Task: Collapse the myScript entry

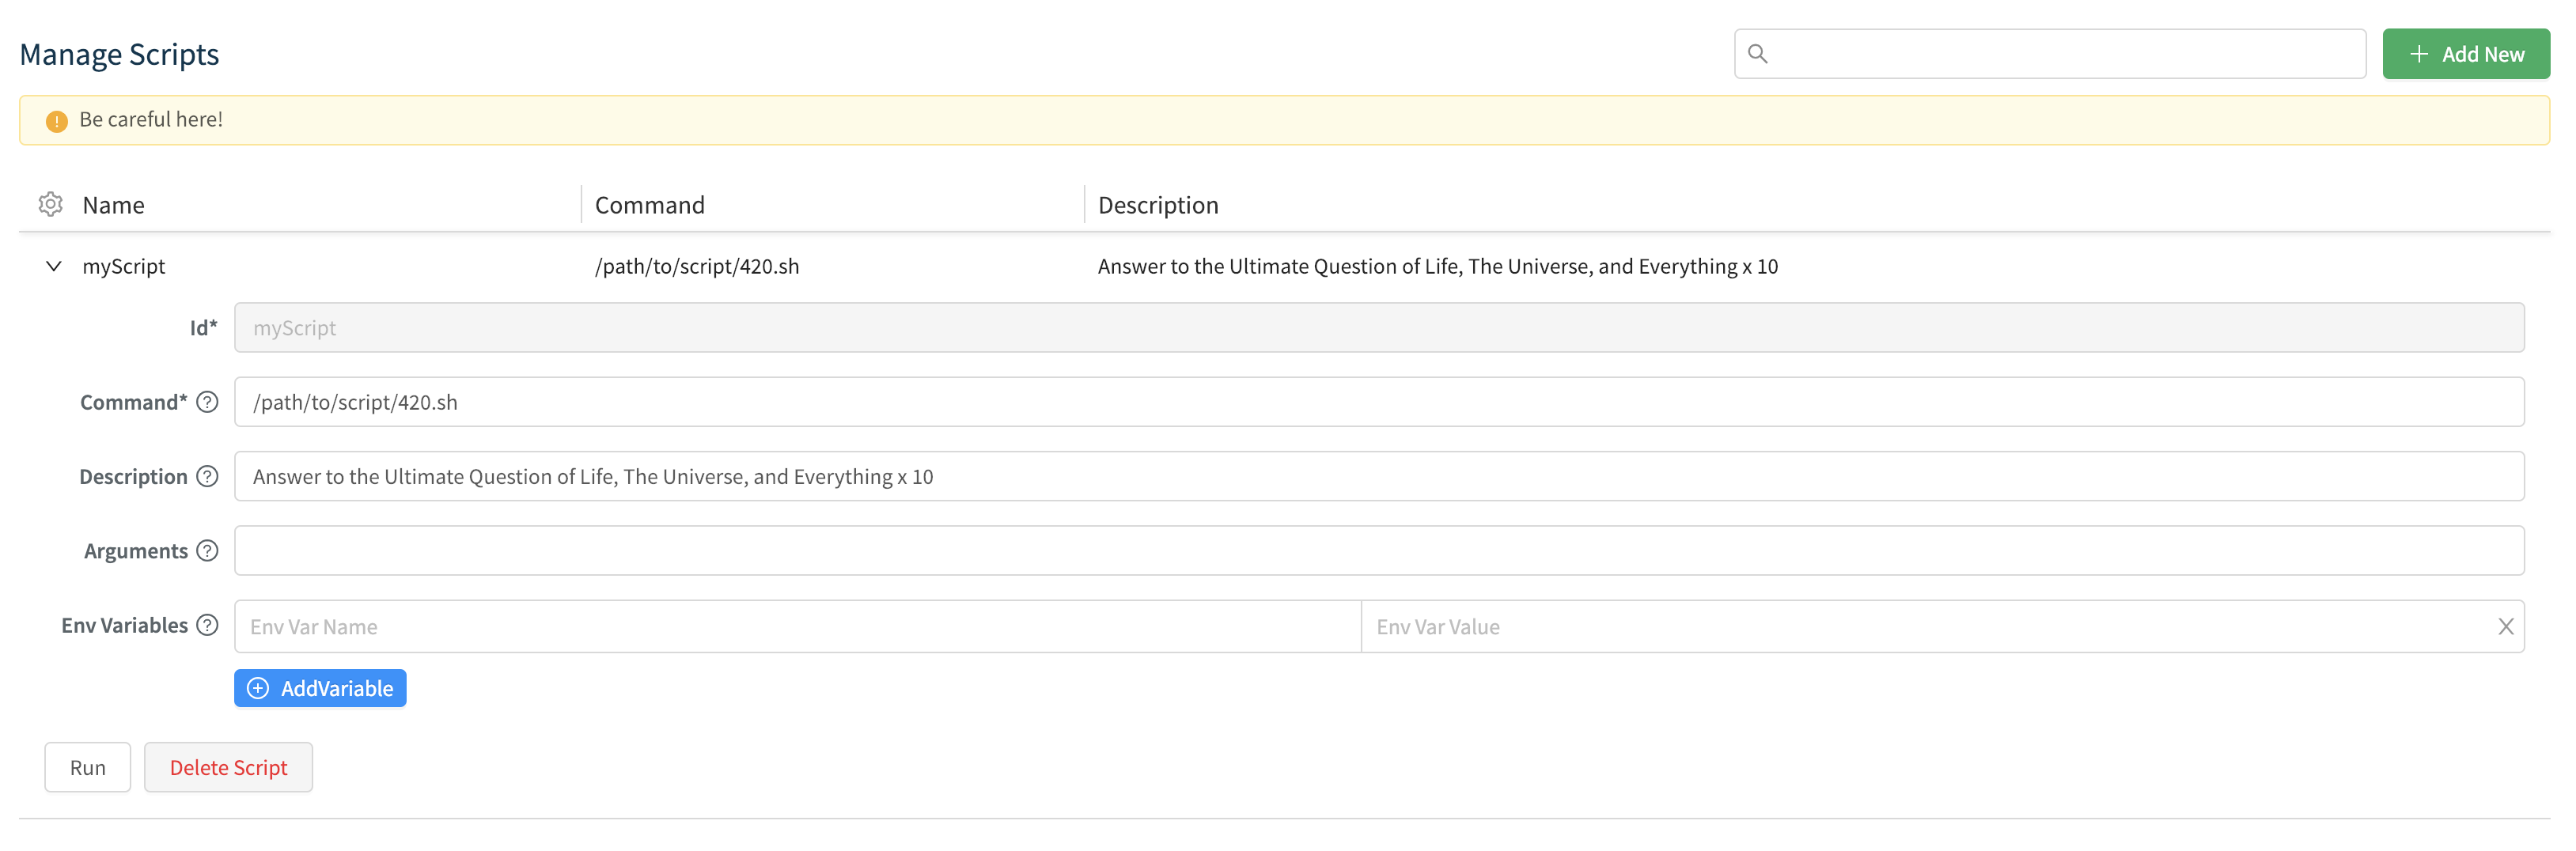Action: [x=53, y=266]
